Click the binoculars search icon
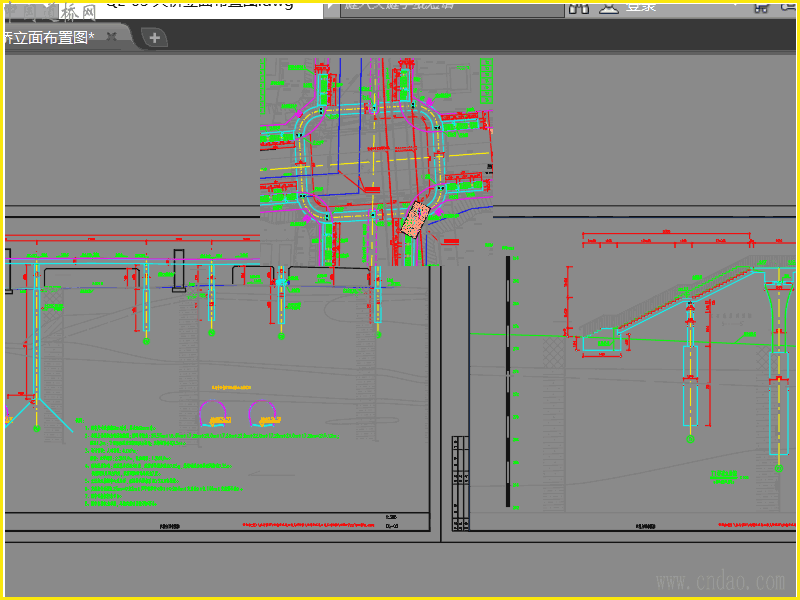This screenshot has height=600, width=800. coord(578,7)
